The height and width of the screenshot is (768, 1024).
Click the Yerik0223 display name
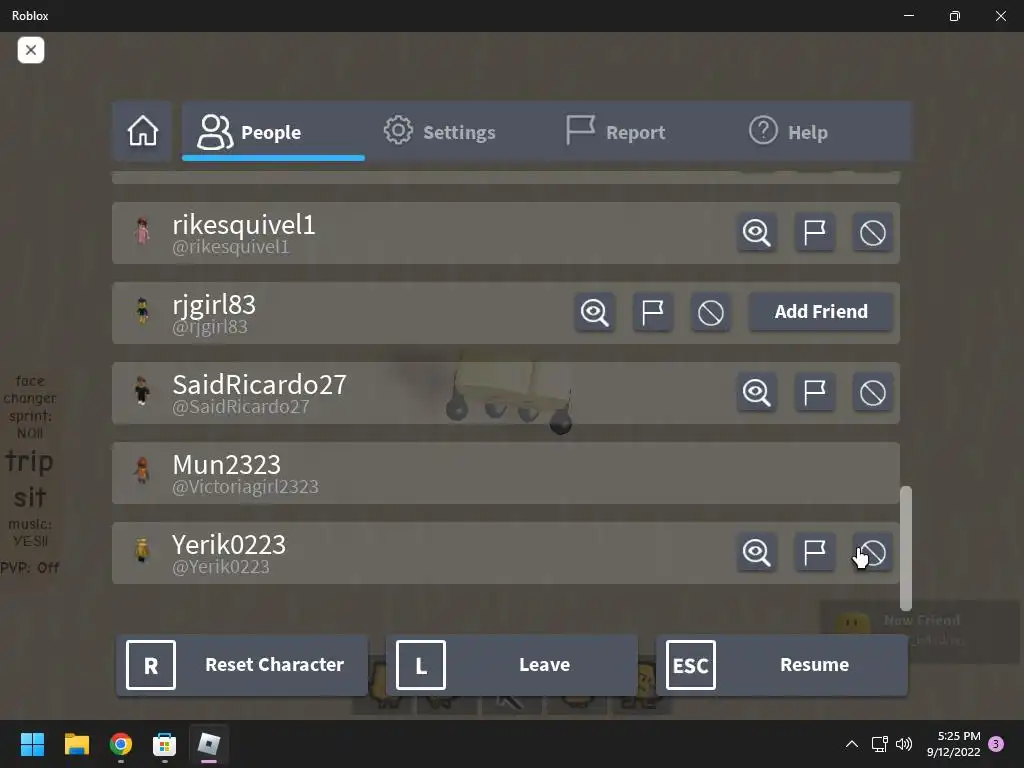click(x=229, y=545)
